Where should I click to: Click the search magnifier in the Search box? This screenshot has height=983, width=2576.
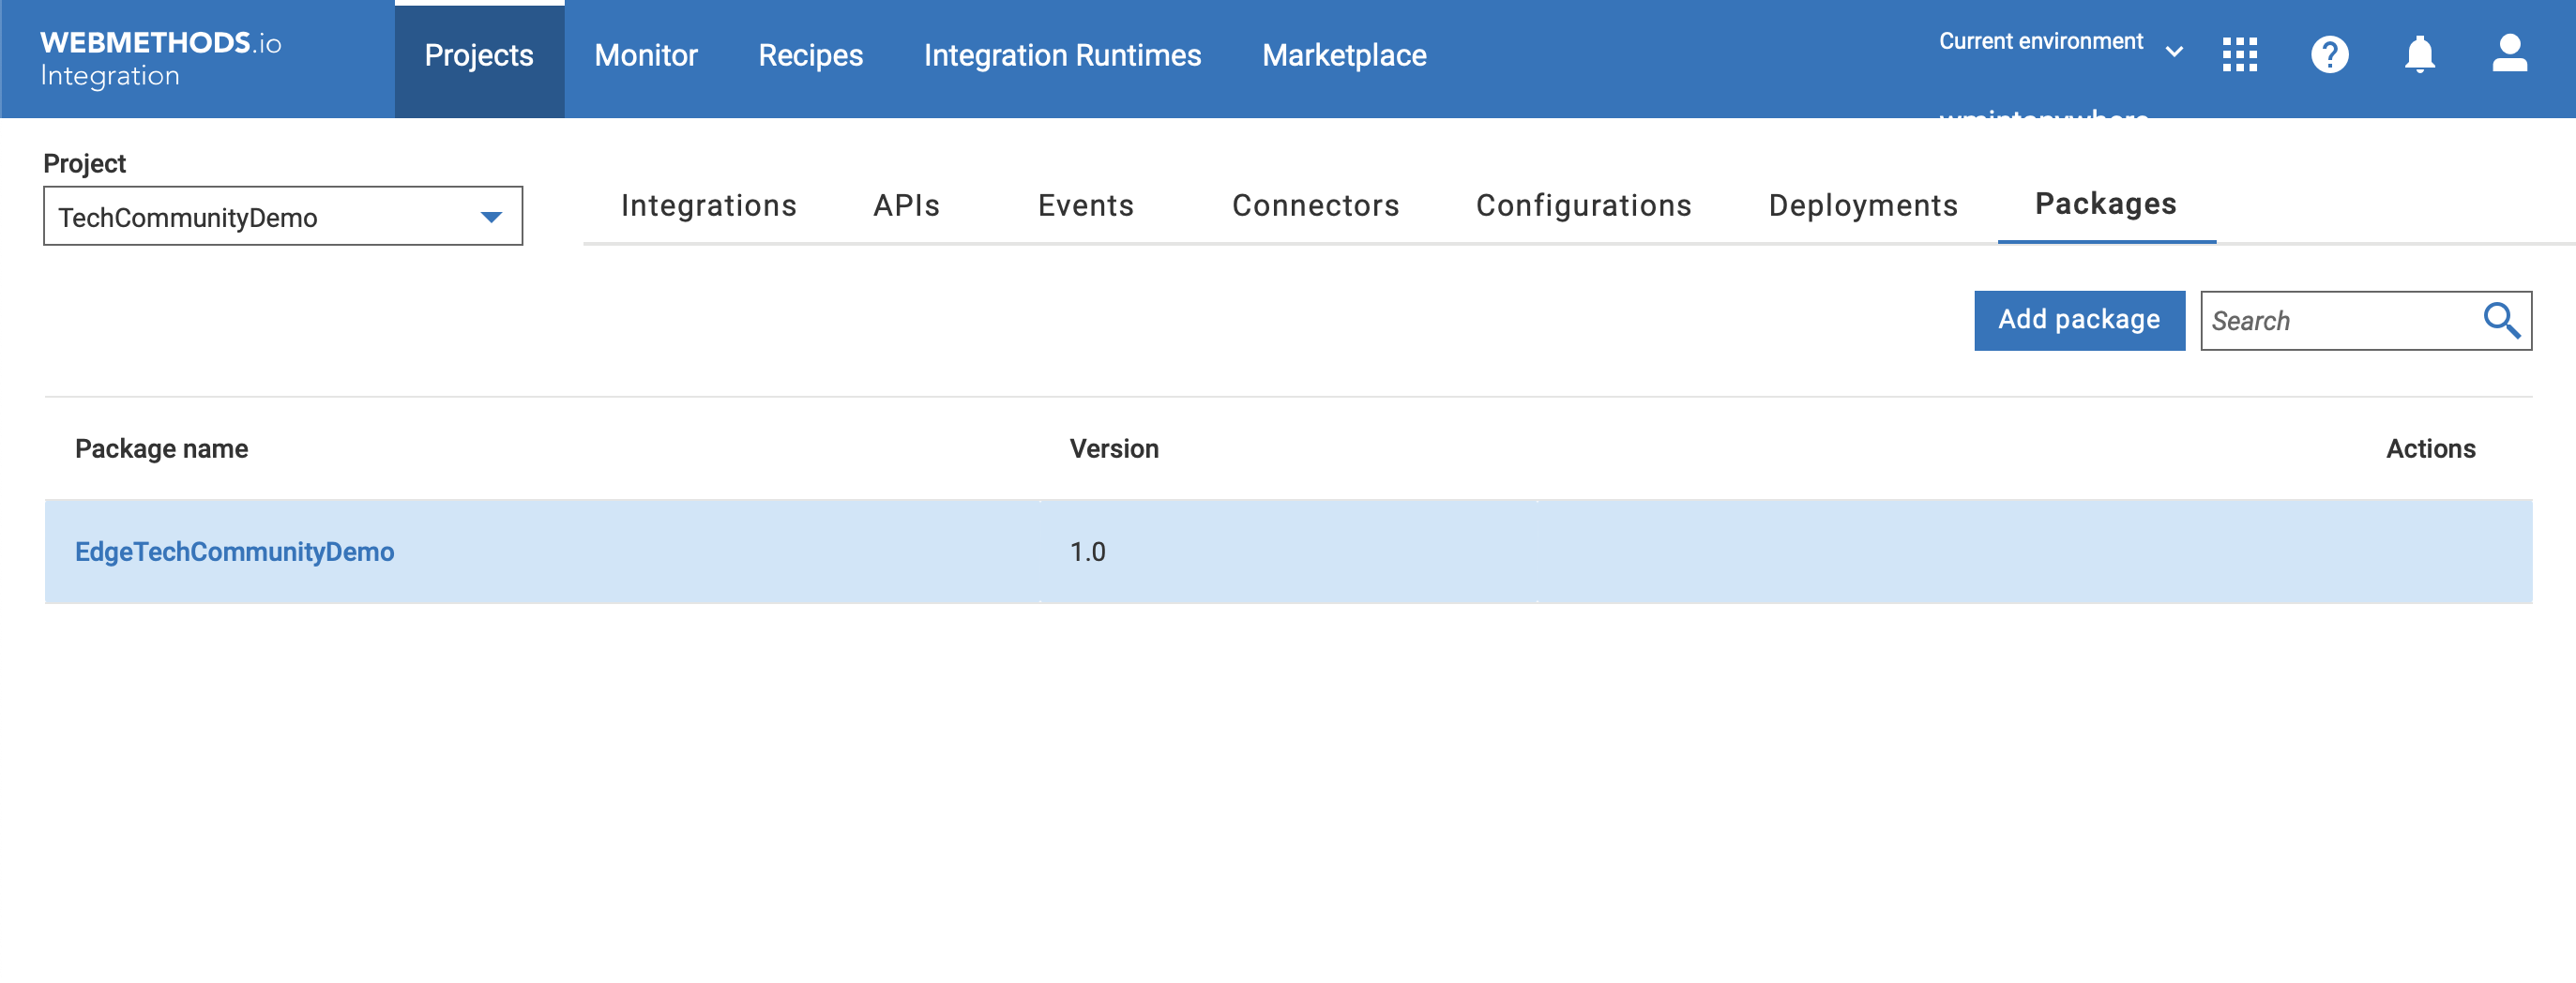click(x=2503, y=320)
